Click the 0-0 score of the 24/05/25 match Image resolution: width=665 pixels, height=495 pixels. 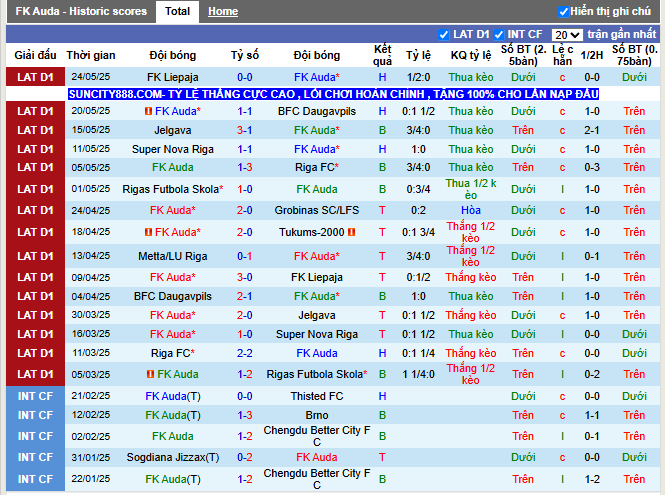click(245, 77)
